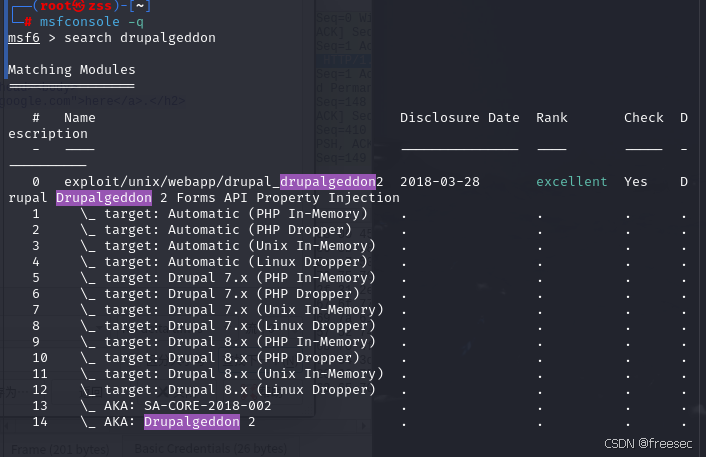
Task: Click 'Forms API Property Injection' description text
Action: (288, 198)
